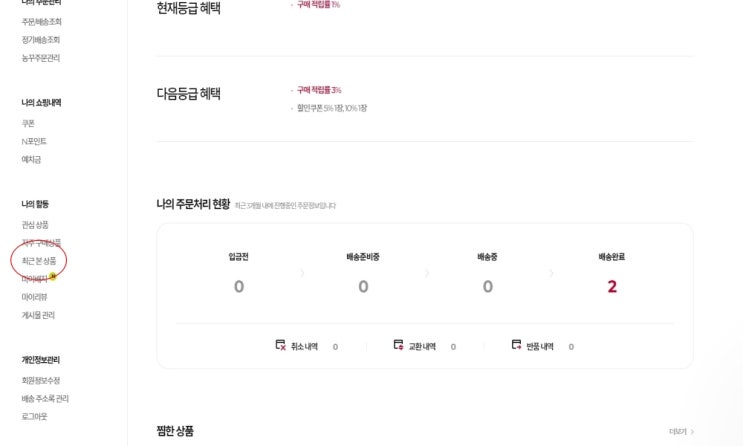
Task: Click the 반품 내역 return icon
Action: pyautogui.click(x=516, y=345)
